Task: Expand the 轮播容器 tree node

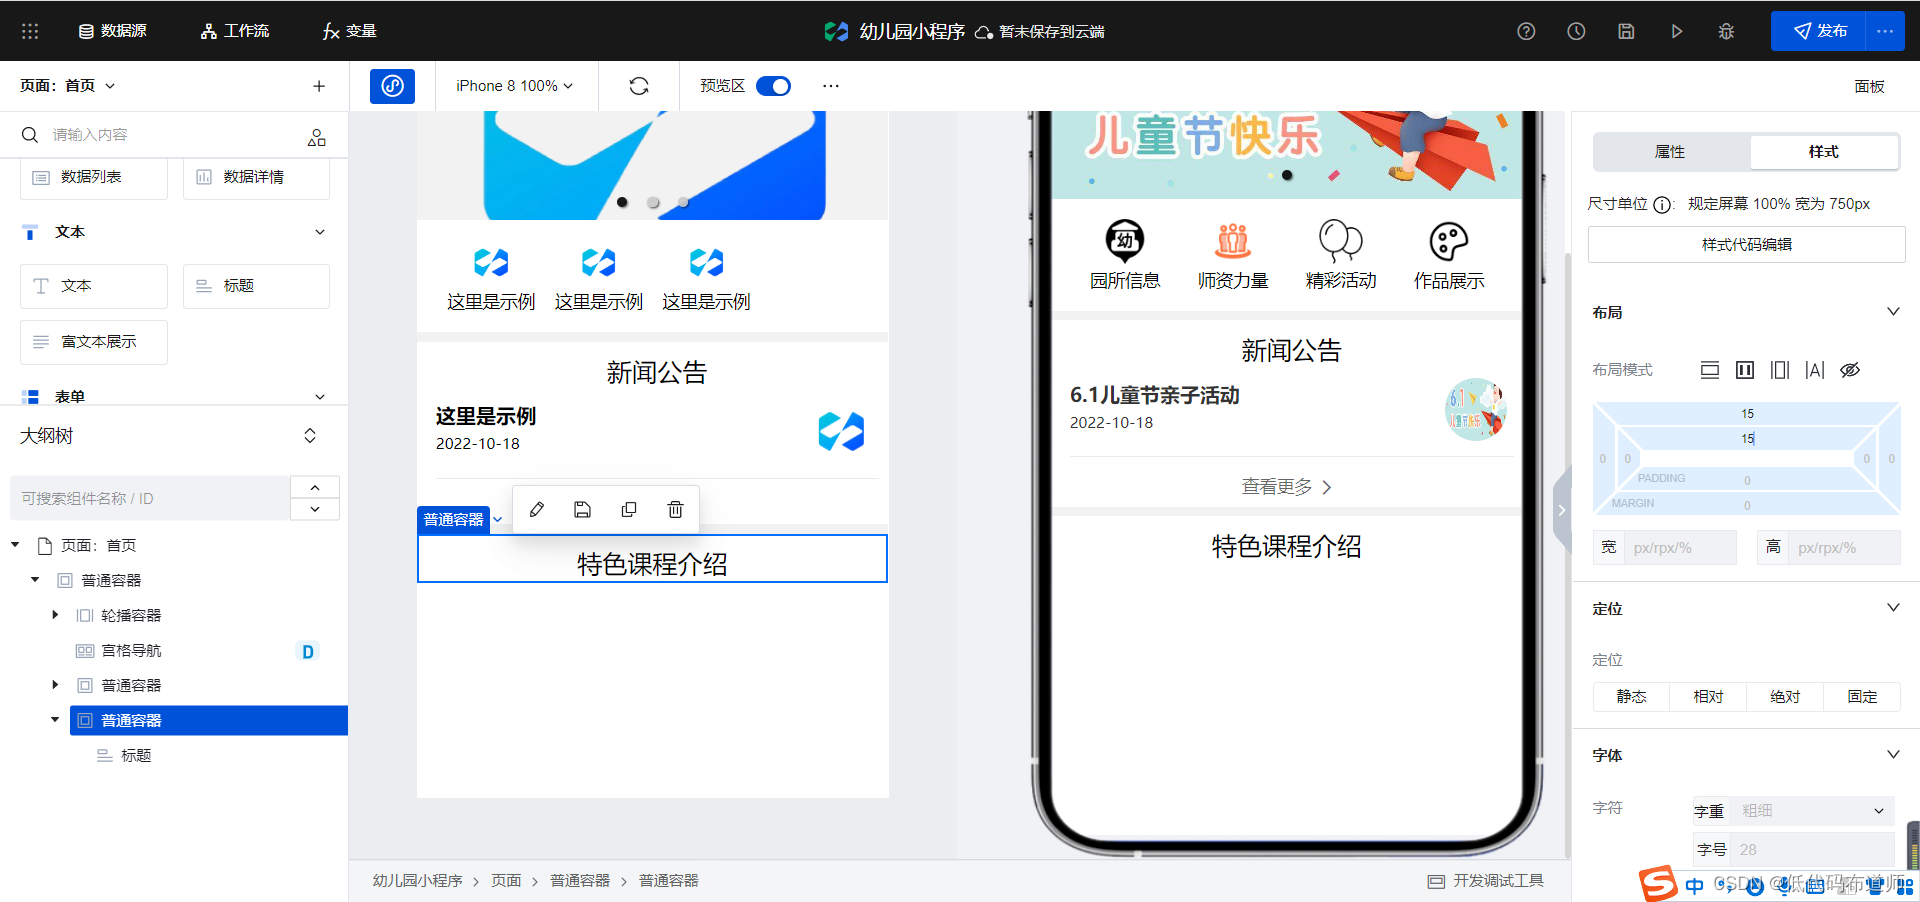Action: (55, 615)
